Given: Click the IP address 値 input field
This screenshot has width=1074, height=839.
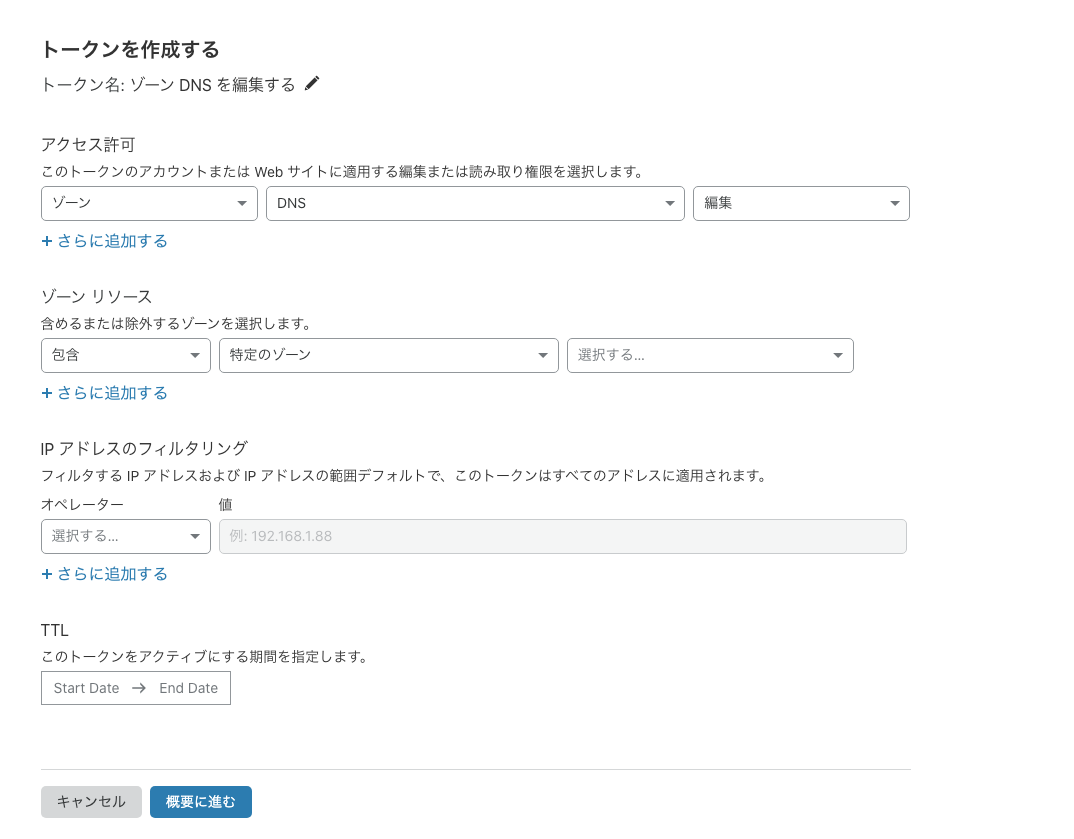Looking at the screenshot, I should (563, 536).
